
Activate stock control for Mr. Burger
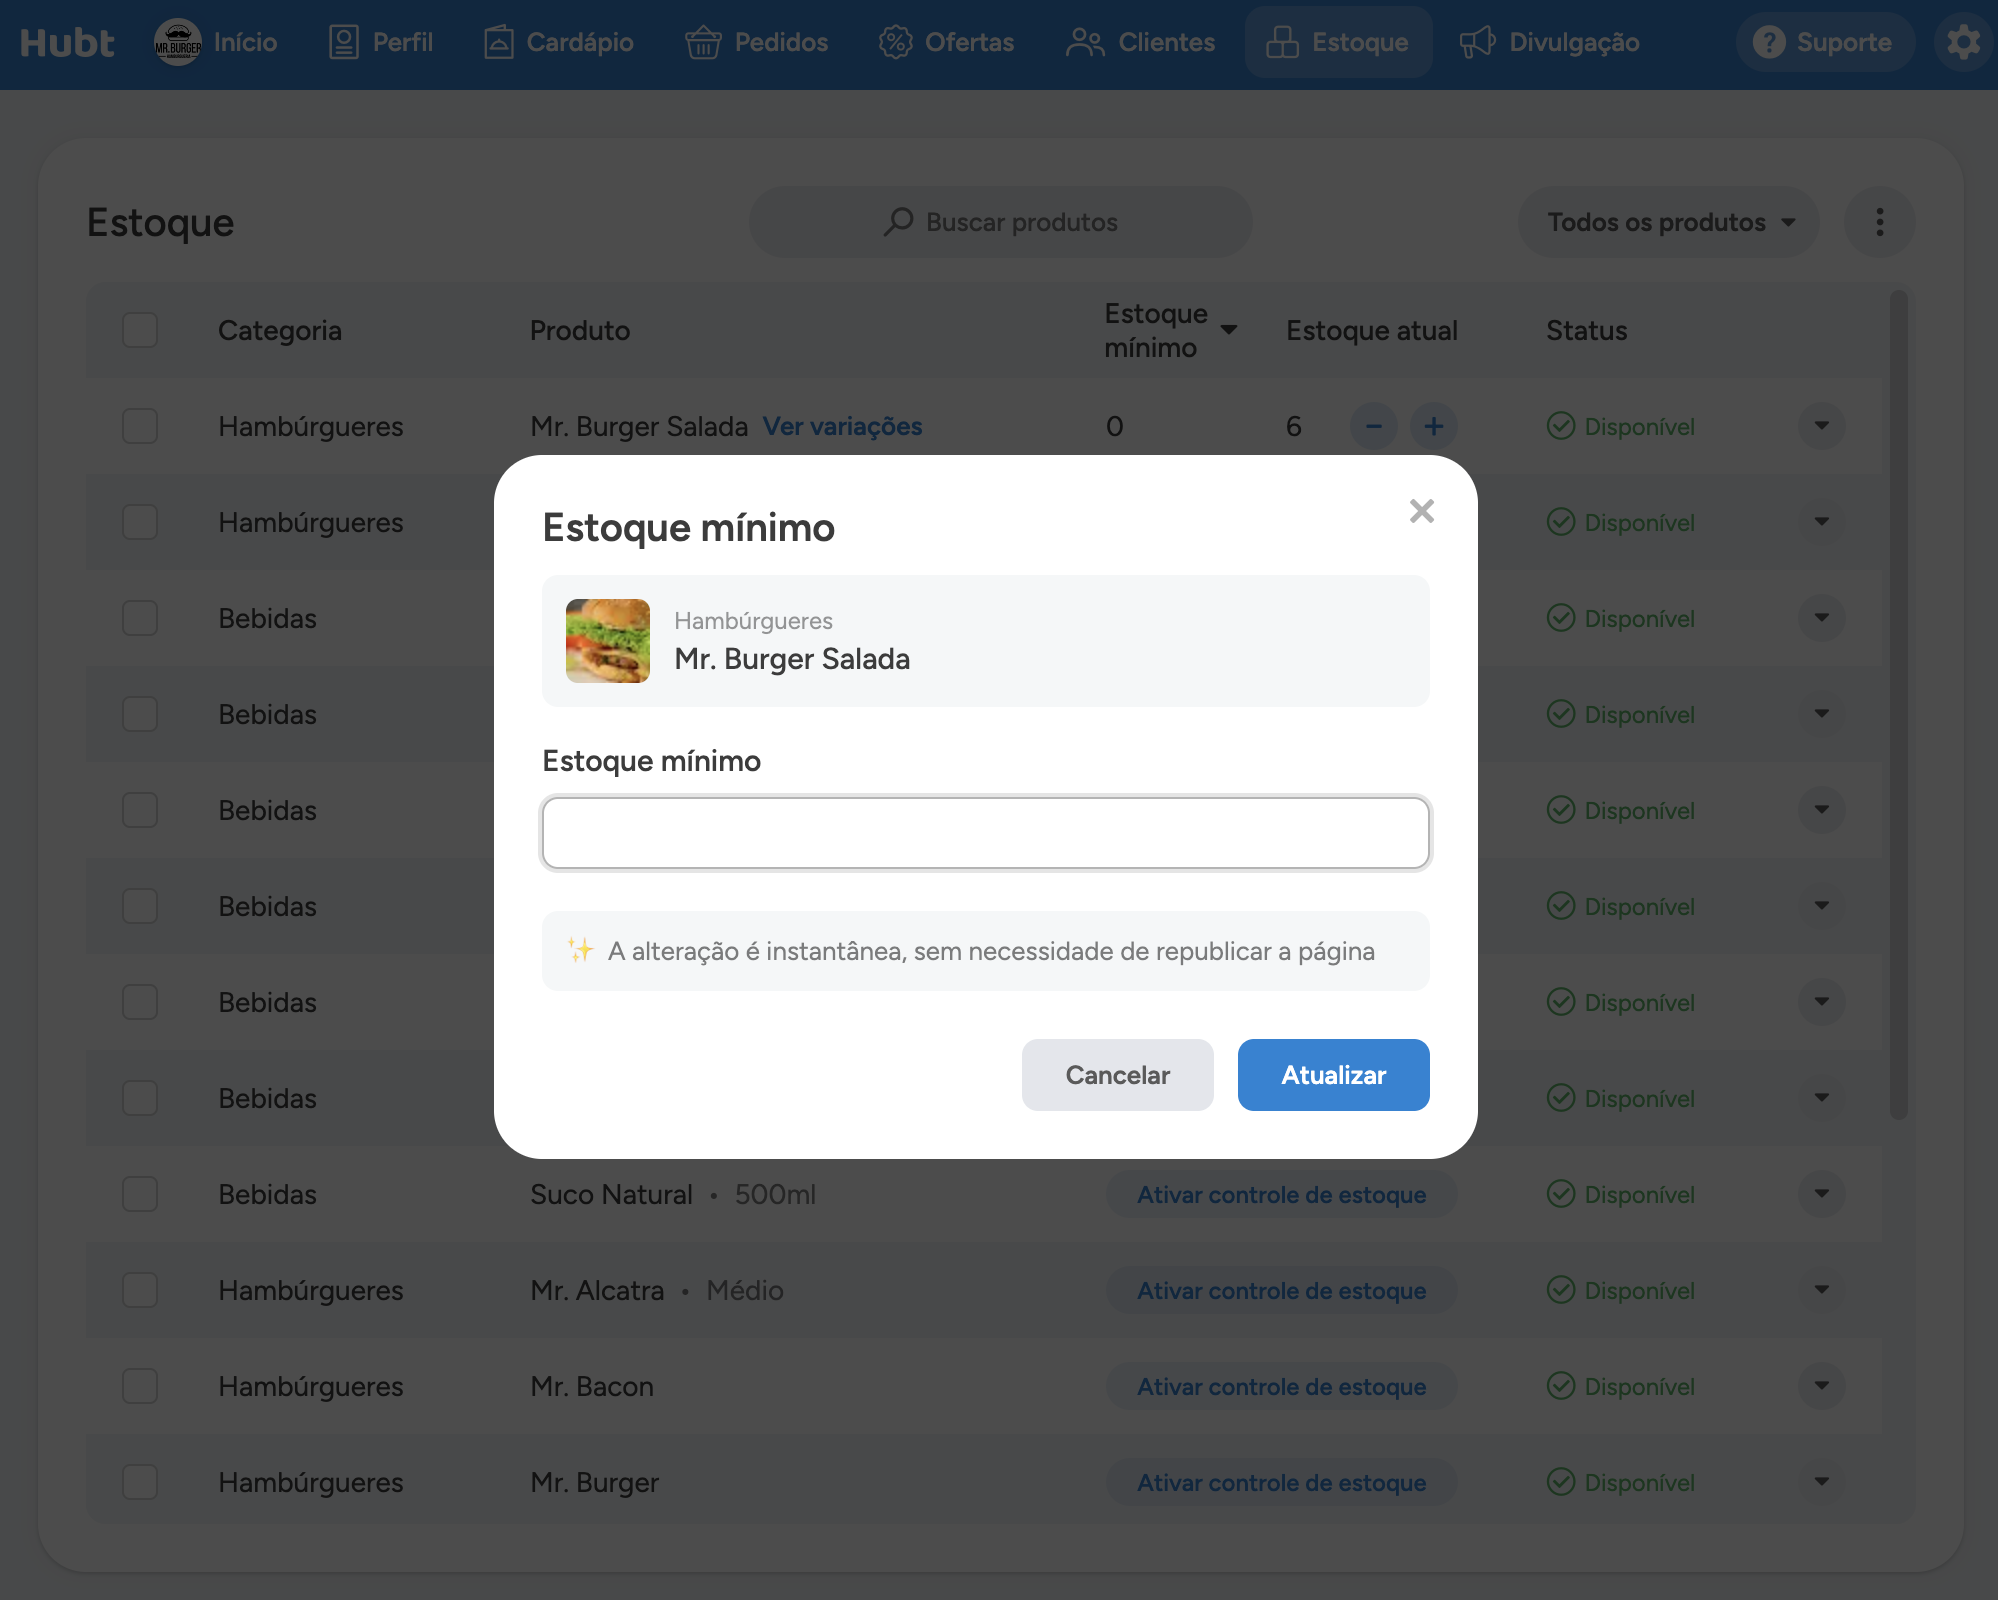click(1282, 1482)
